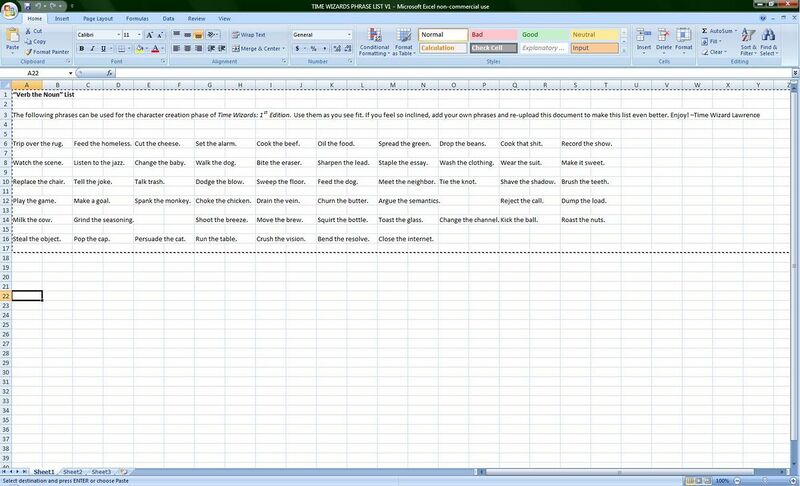Click the Insert cells icon
The image size is (800, 486).
click(x=643, y=35)
